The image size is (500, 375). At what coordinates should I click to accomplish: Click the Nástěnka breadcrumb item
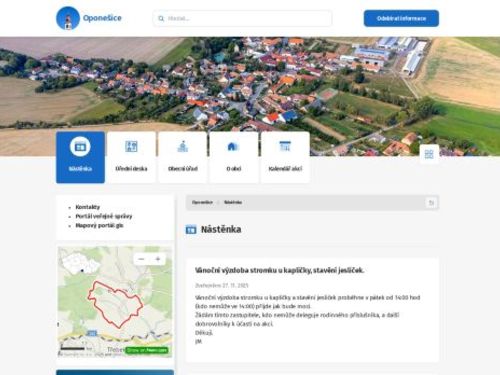233,202
